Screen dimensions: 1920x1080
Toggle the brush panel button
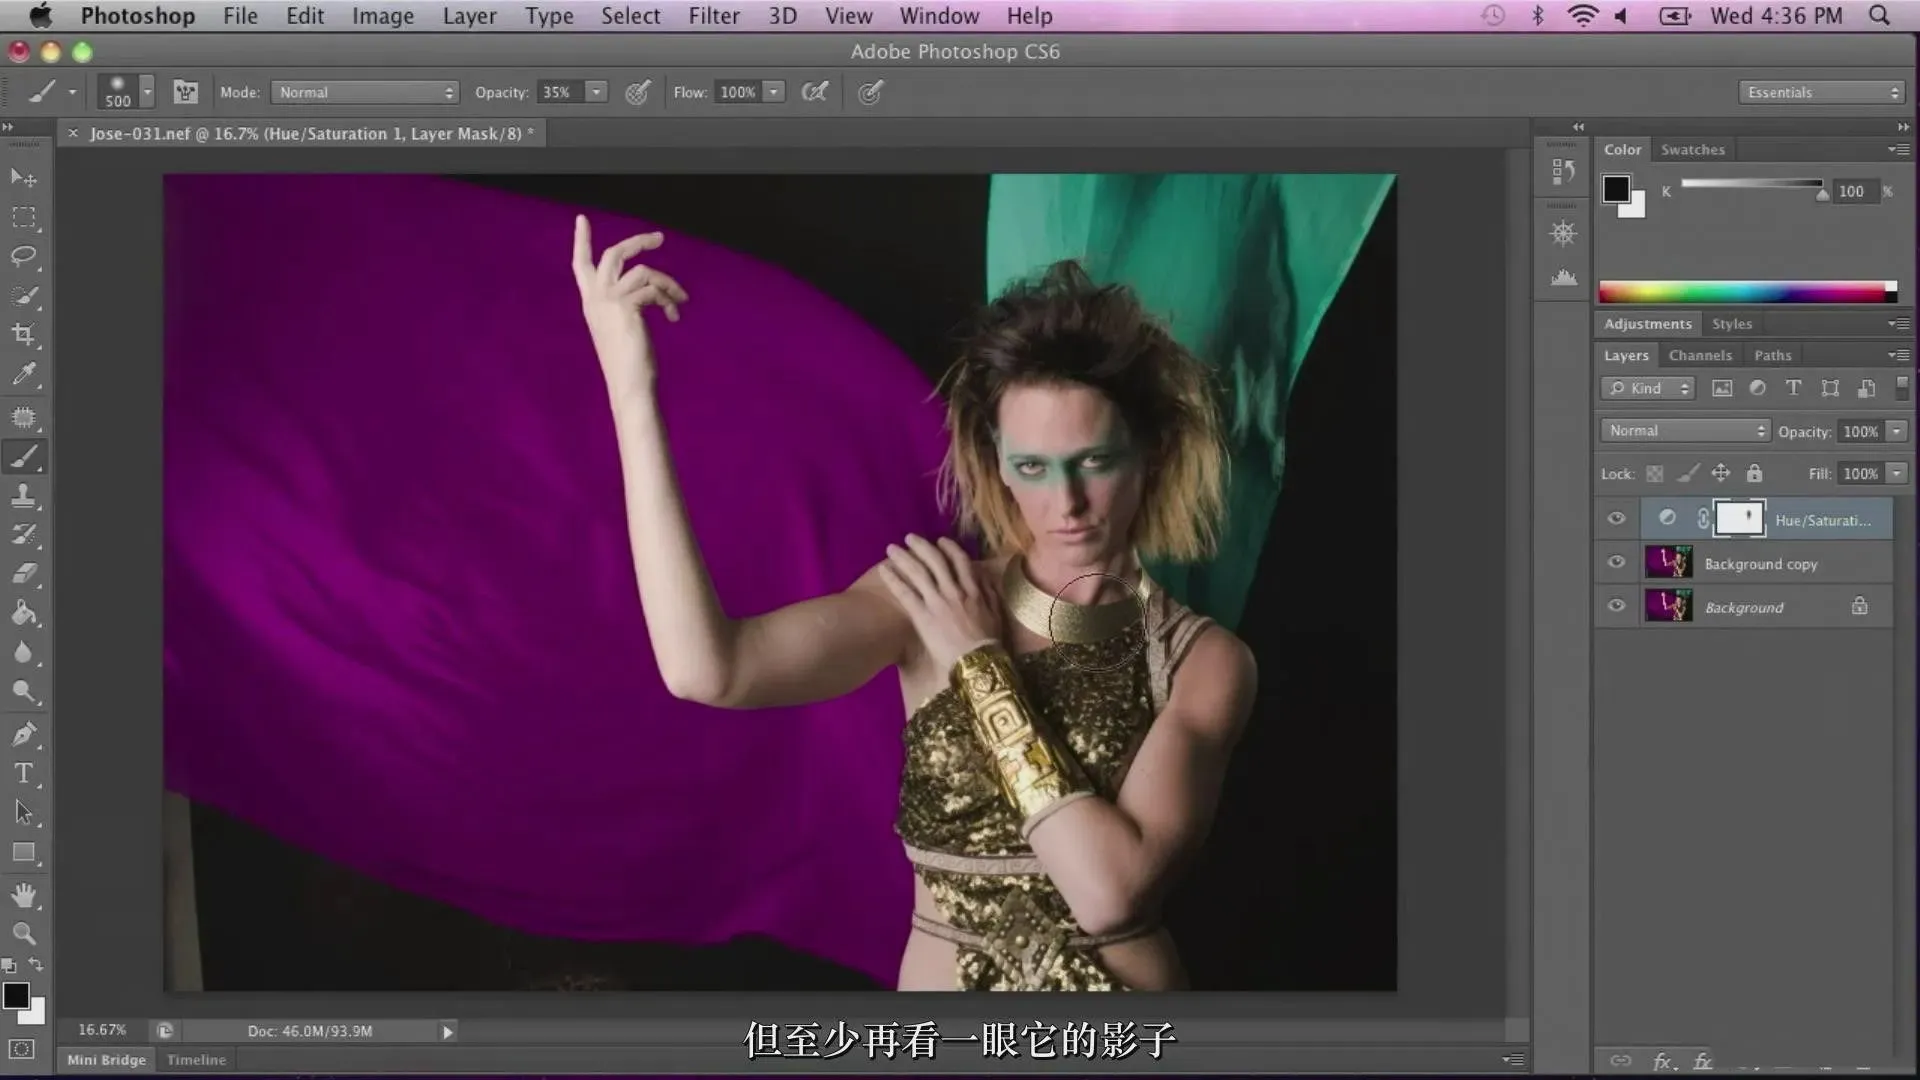tap(186, 92)
